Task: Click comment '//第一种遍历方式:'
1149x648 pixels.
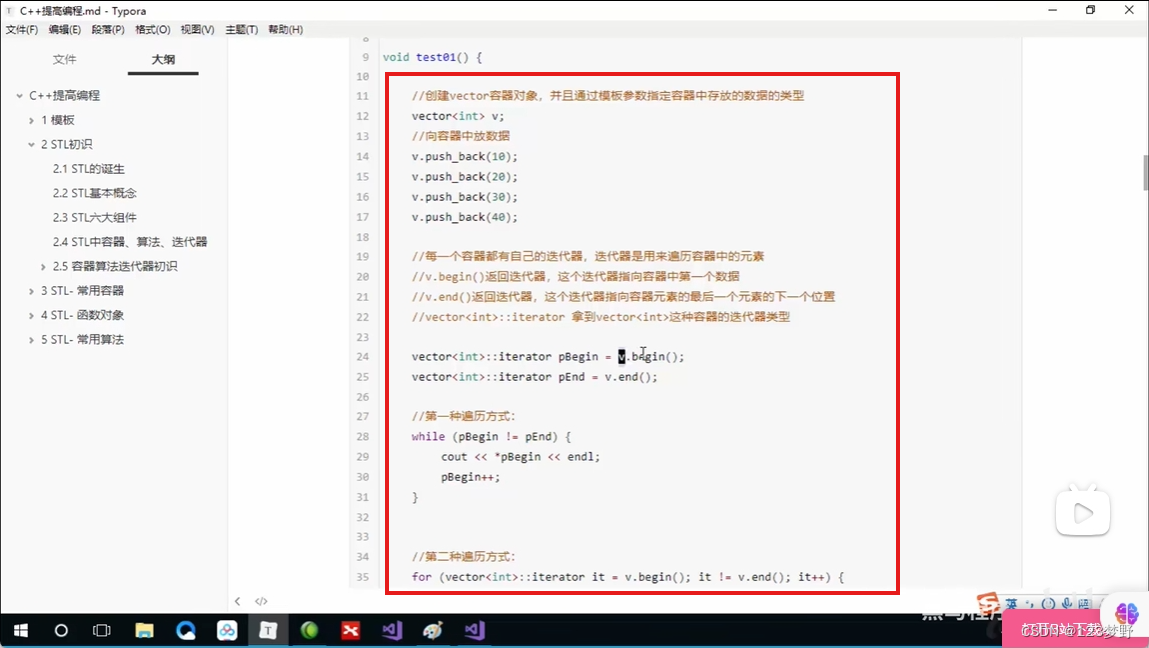Action: point(464,416)
